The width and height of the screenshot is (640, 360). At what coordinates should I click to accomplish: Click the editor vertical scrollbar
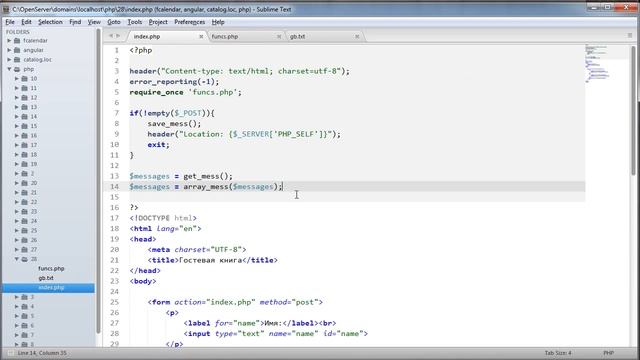click(633, 110)
